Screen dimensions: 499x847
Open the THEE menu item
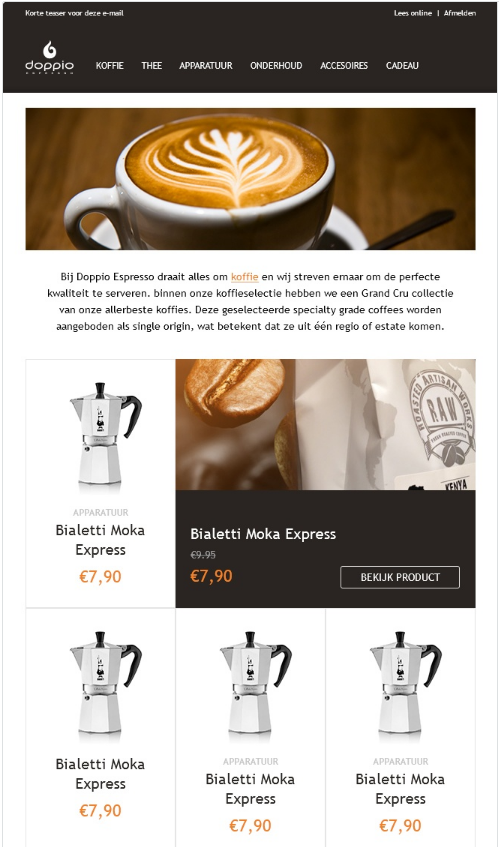click(x=152, y=66)
